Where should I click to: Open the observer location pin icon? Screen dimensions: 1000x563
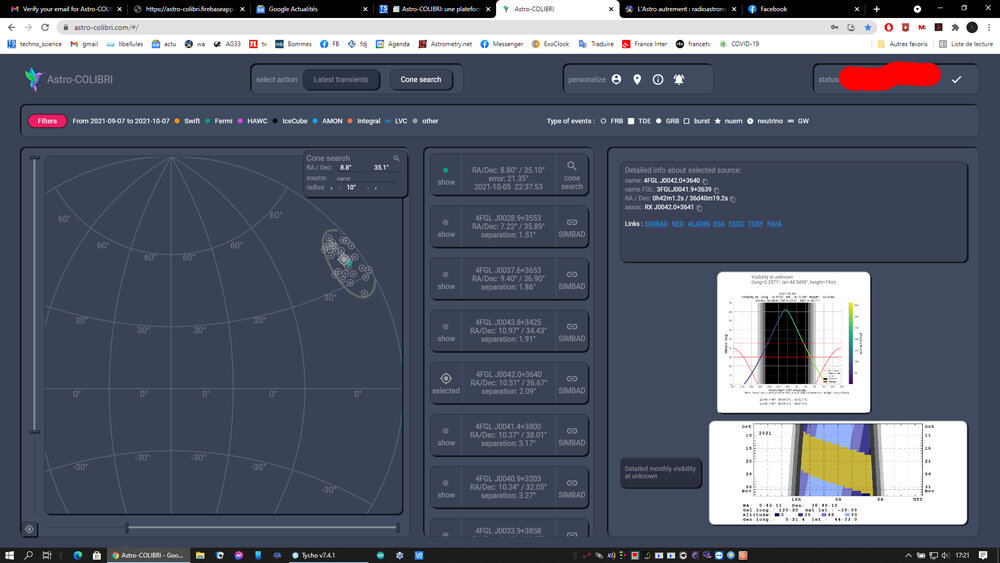click(x=637, y=79)
